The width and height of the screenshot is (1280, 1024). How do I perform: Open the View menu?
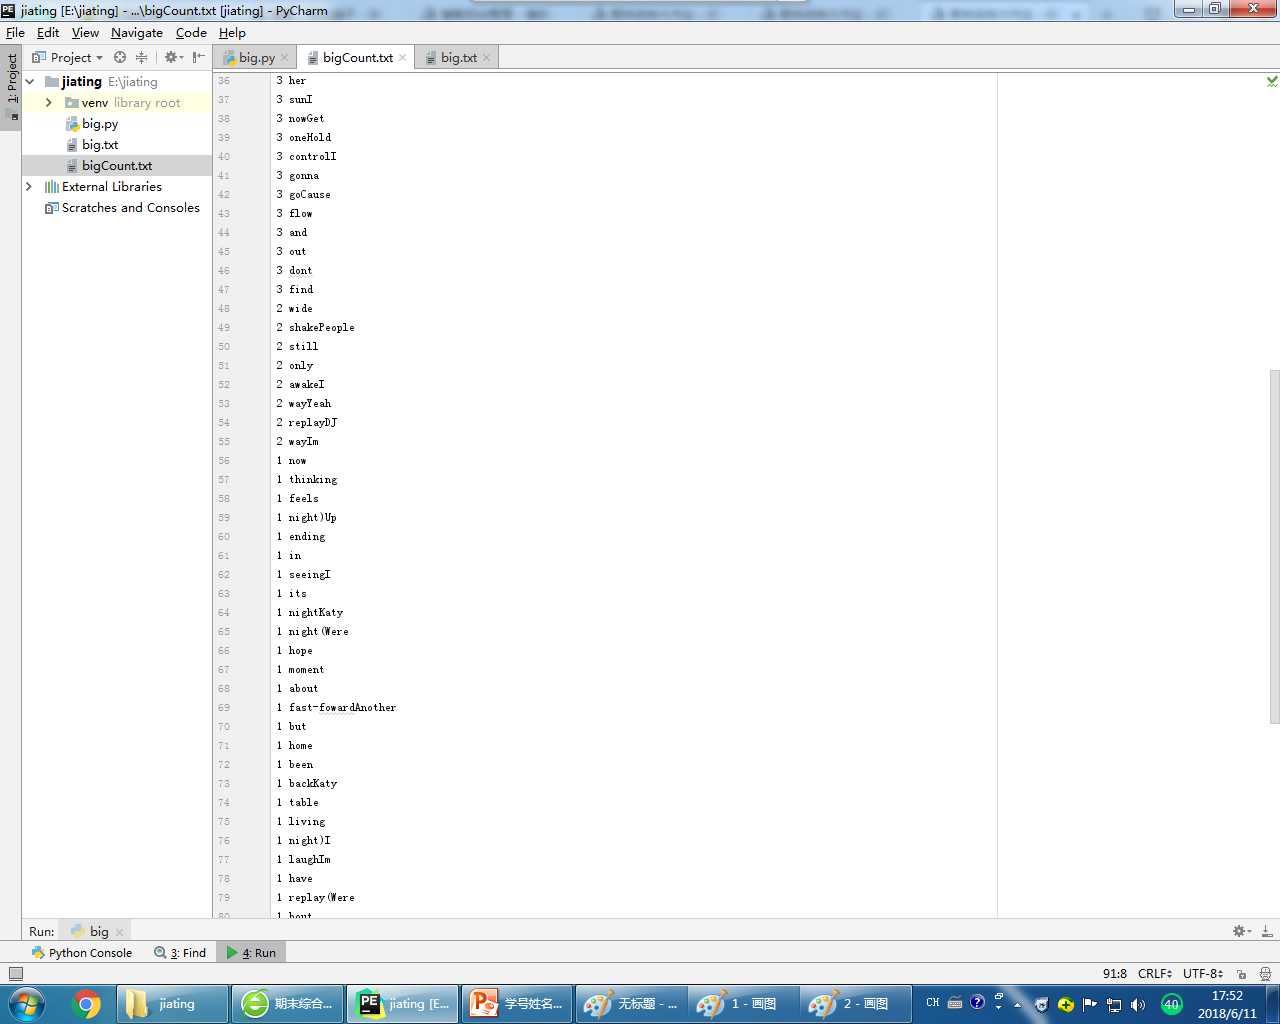point(85,32)
